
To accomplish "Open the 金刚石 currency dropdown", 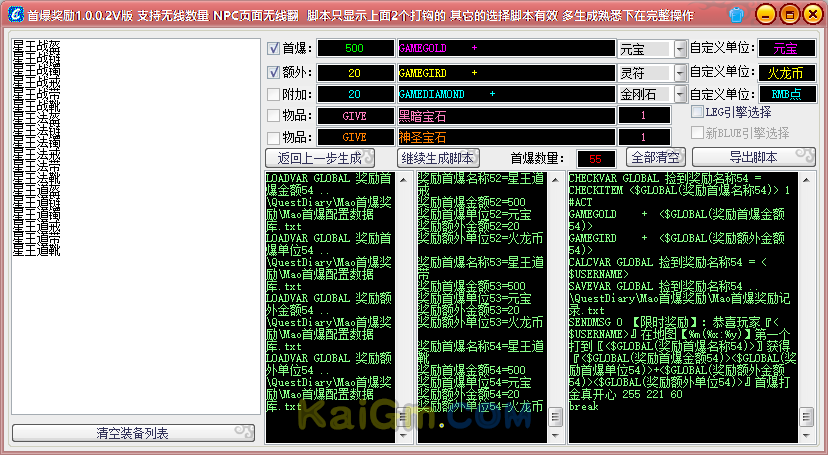I will coord(680,94).
